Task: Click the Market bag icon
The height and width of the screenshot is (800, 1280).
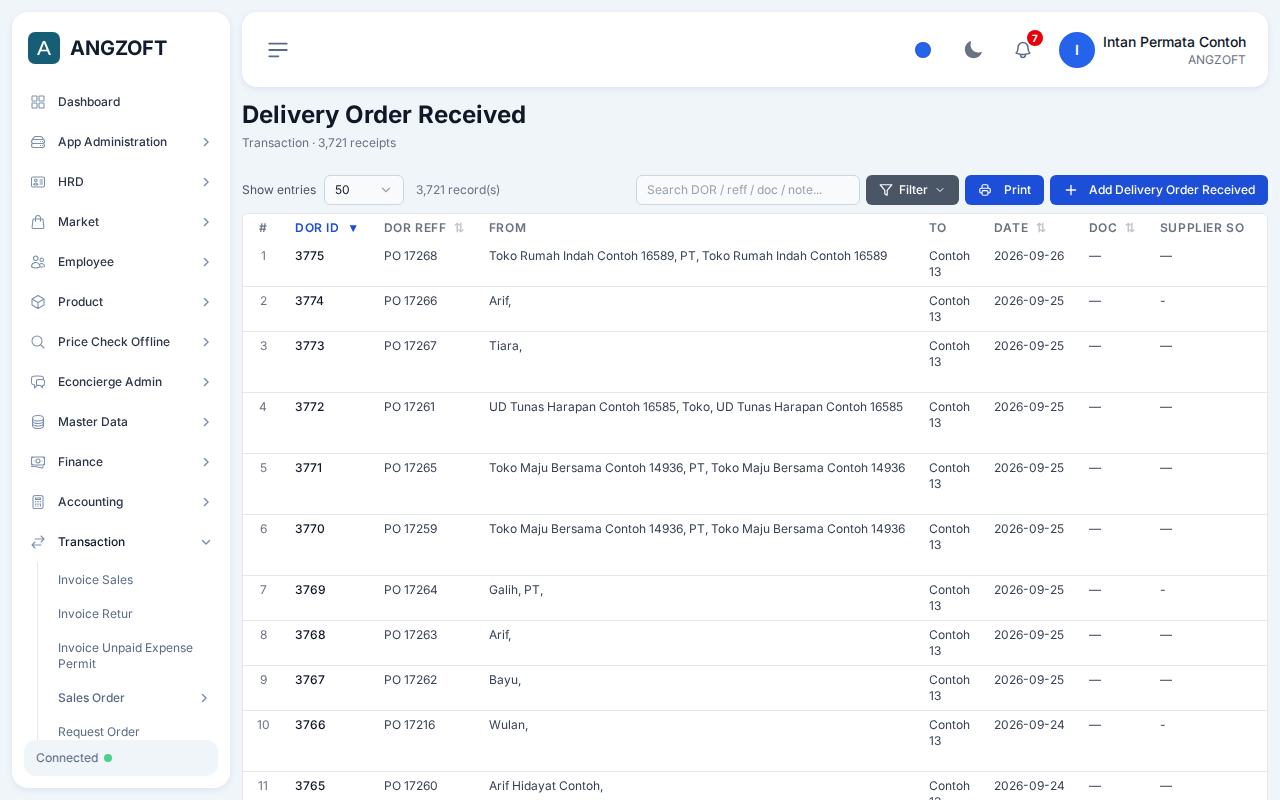Action: pos(38,222)
